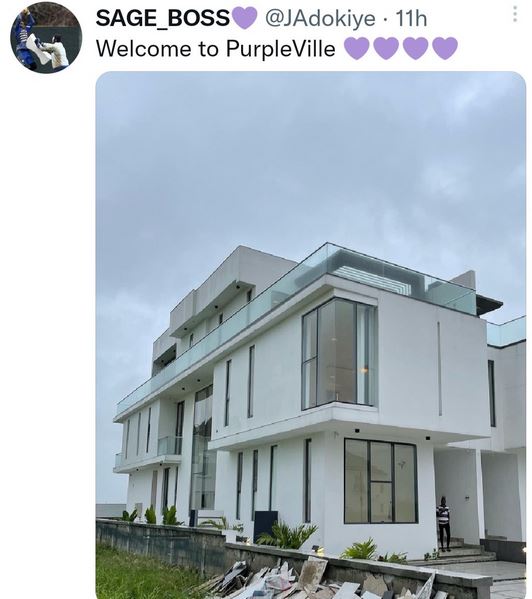Click the upper-floor corner glass window
The width and height of the screenshot is (532, 599).
tap(340, 353)
